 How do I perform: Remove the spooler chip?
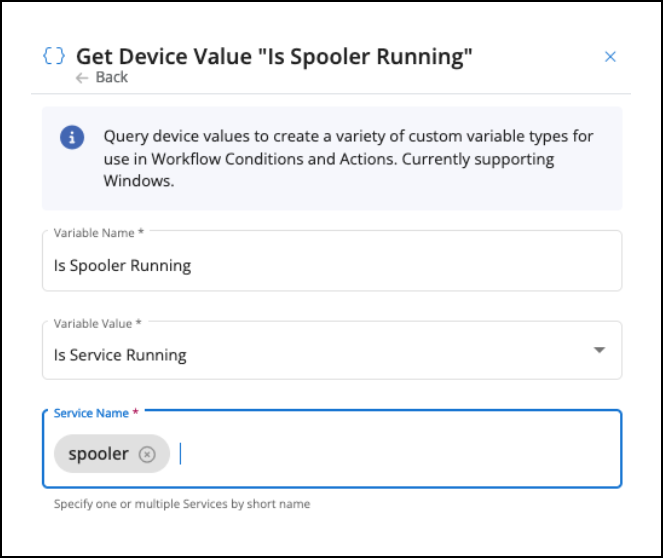(x=147, y=454)
